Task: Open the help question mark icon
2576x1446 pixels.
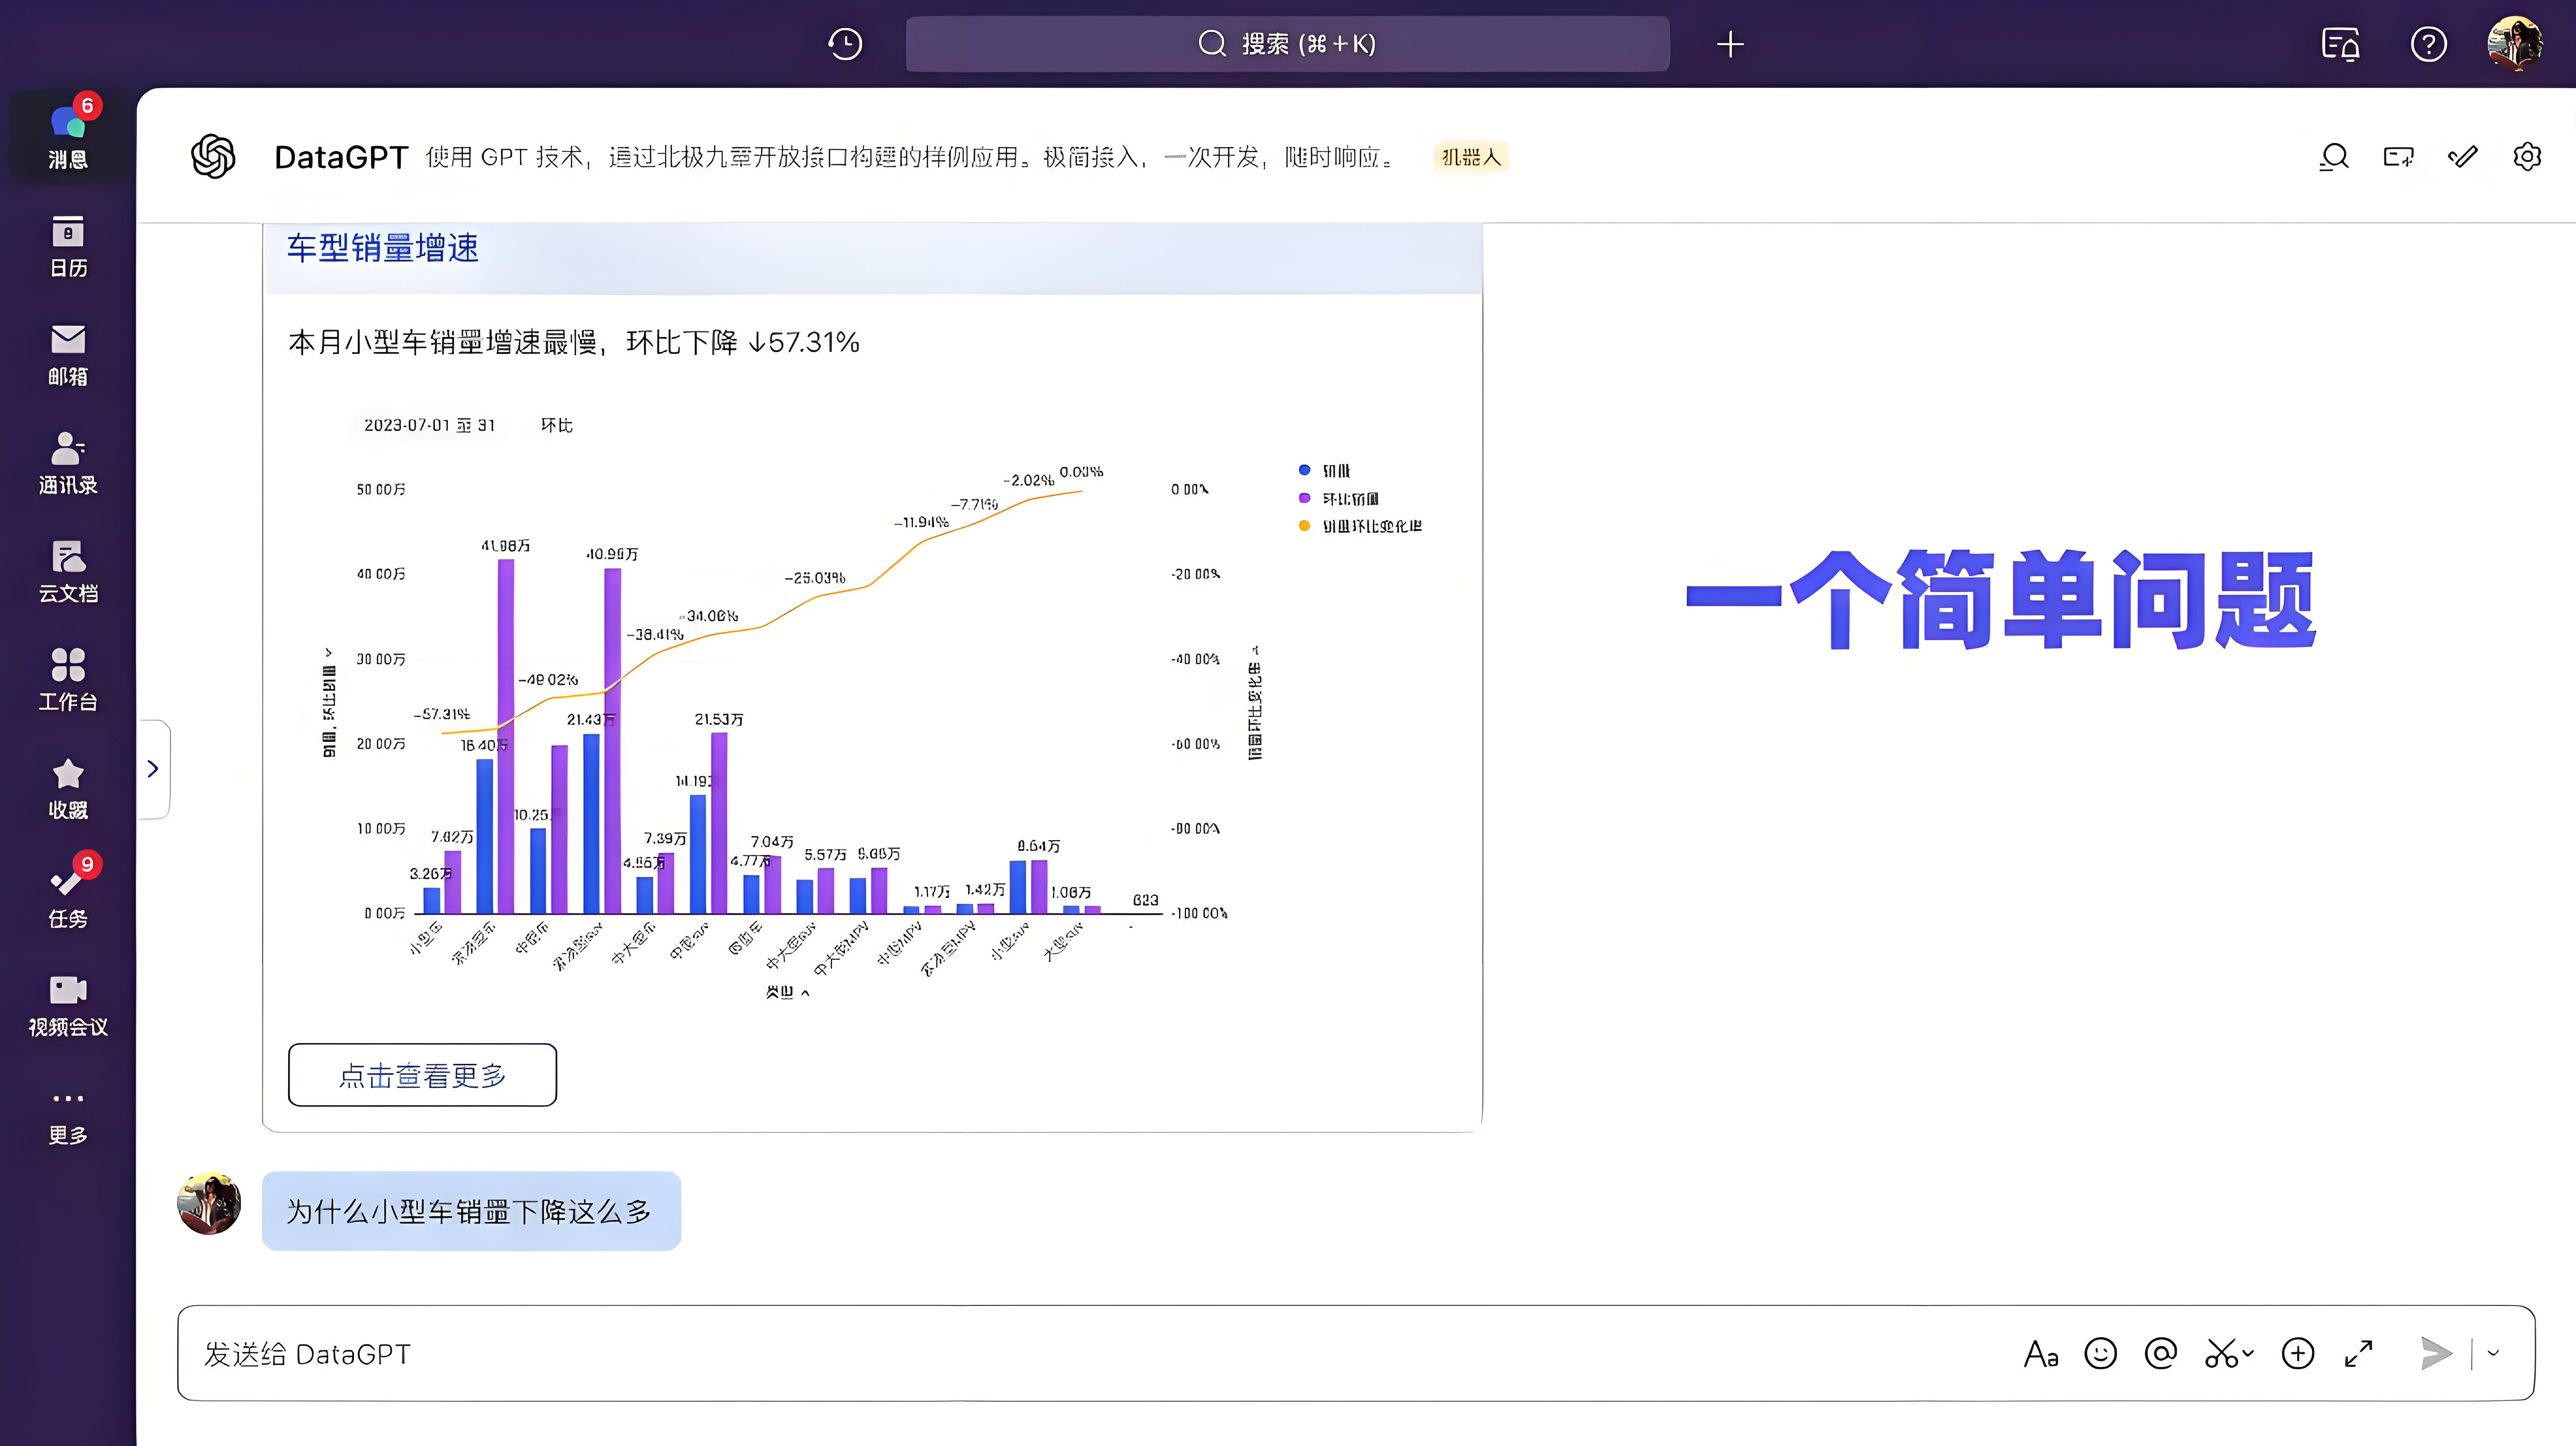Action: coord(2428,44)
